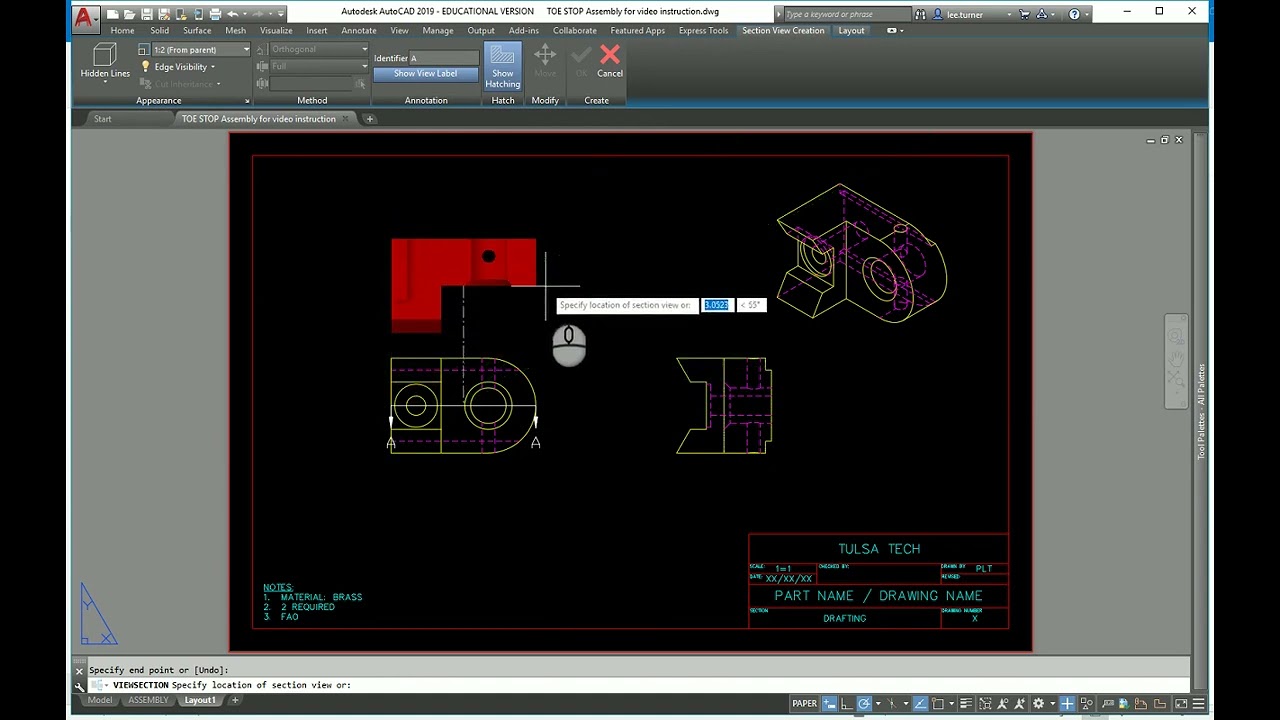Click the Autodesk A360 triangle icon
Screen dimensions: 1280x720
coord(1041,14)
